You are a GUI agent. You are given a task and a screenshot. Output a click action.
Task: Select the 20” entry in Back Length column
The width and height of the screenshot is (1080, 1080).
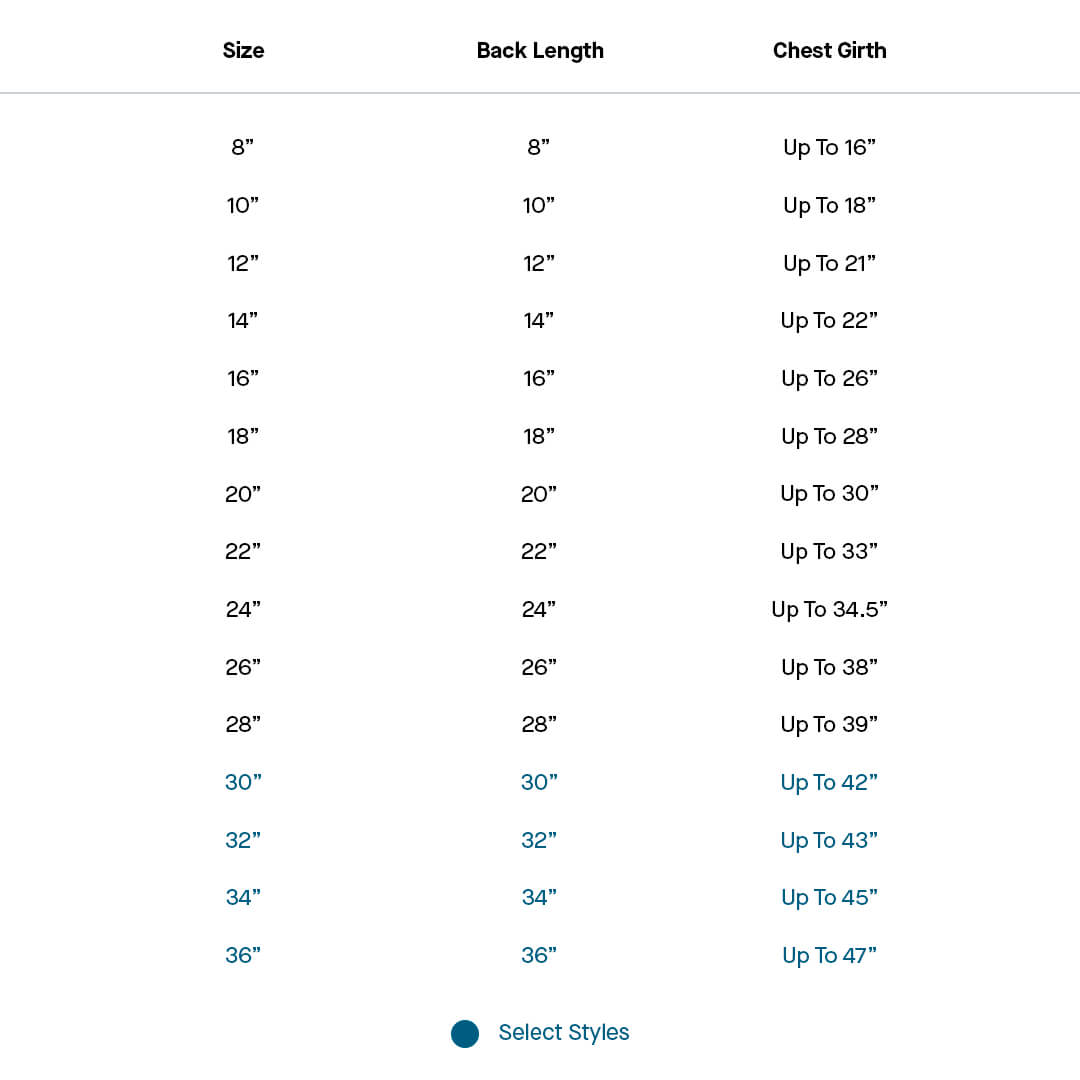539,494
